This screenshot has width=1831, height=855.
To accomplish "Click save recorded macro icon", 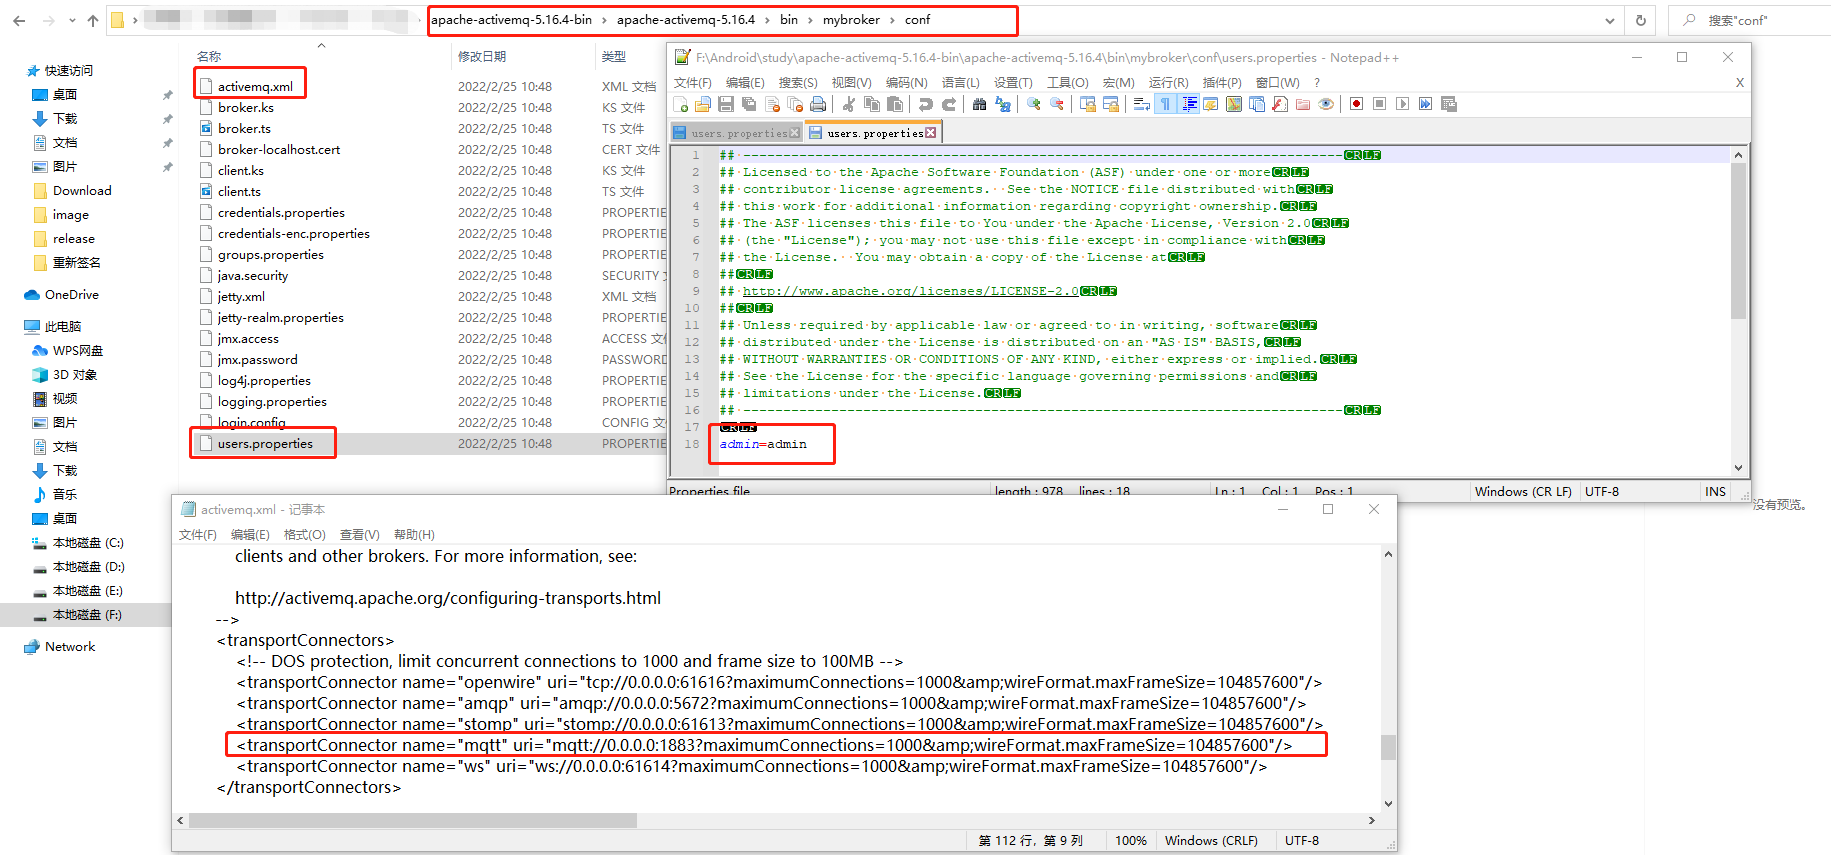I will point(1448,104).
